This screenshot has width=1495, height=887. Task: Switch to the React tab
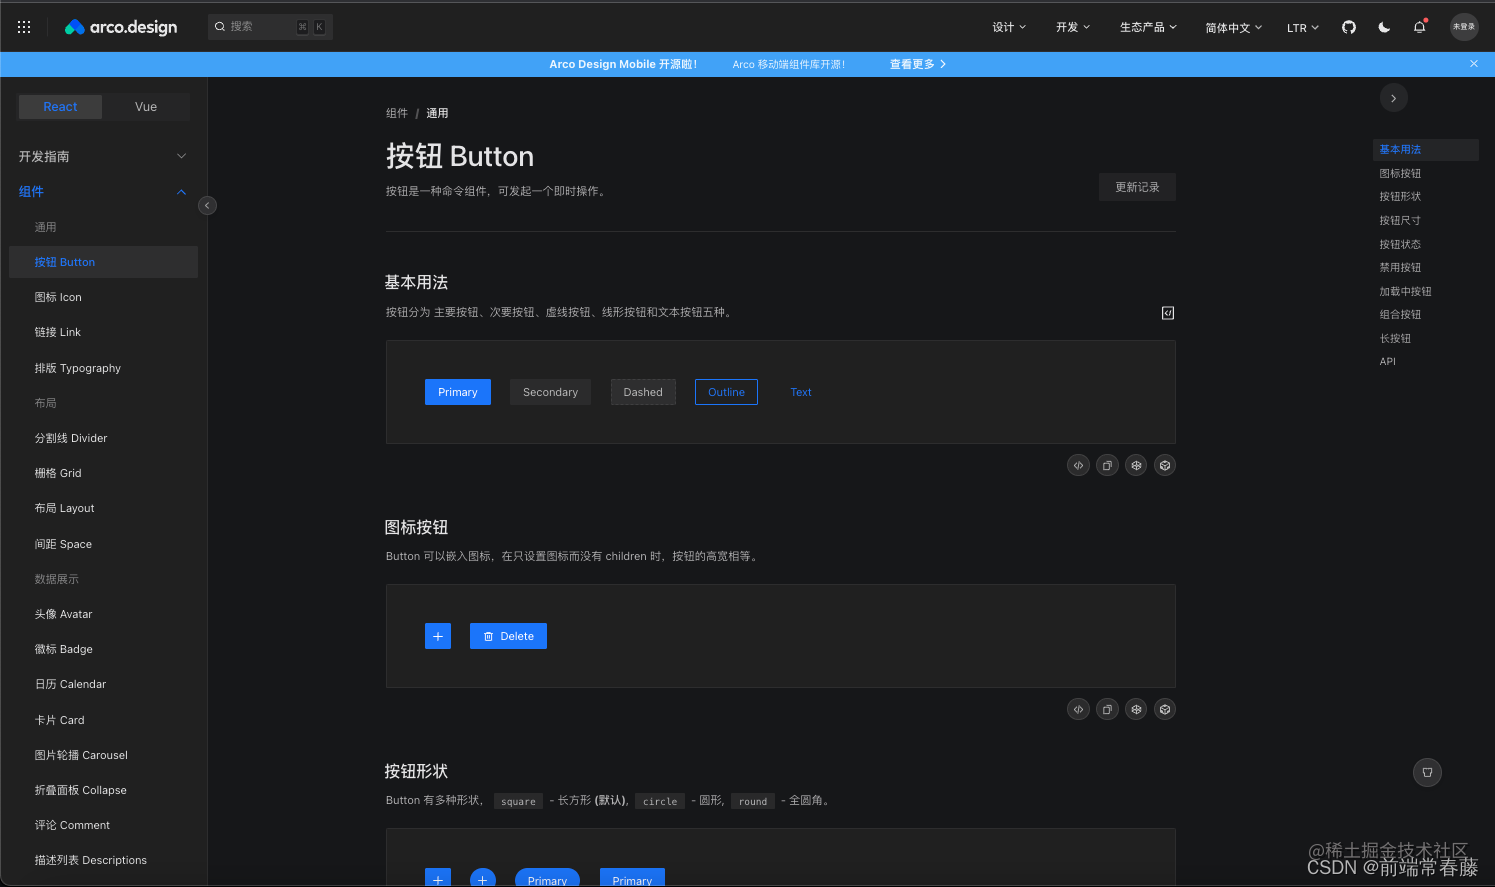coord(60,107)
